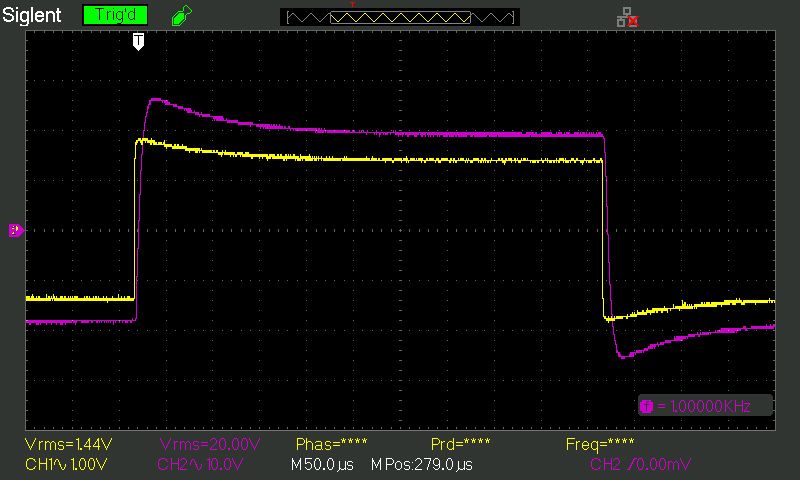The height and width of the screenshot is (480, 800).
Task: Click the magenta frequency counter icon
Action: [646, 407]
